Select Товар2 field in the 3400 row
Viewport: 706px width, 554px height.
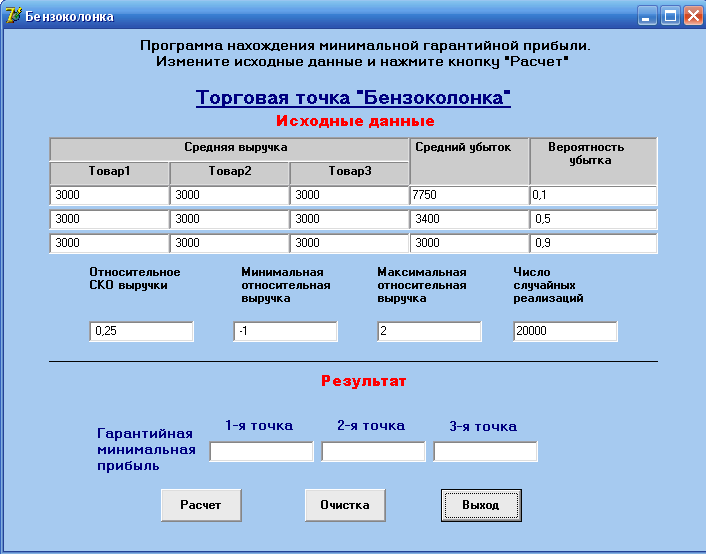230,219
